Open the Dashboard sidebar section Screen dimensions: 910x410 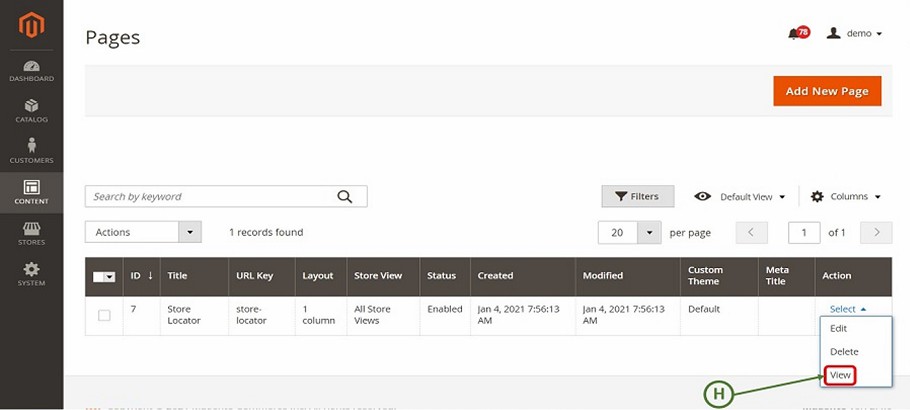pyautogui.click(x=31, y=71)
